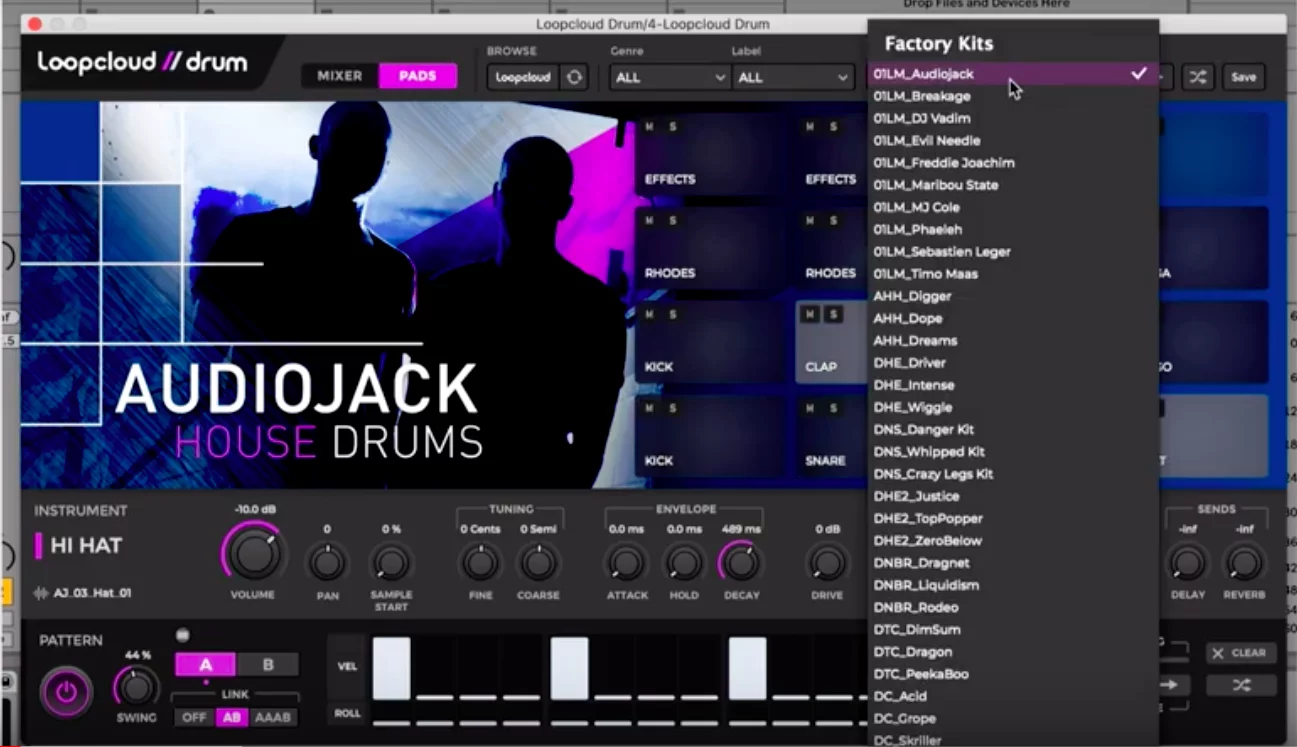The height and width of the screenshot is (747, 1297).
Task: Toggle the PATTERN power button
Action: (66, 692)
